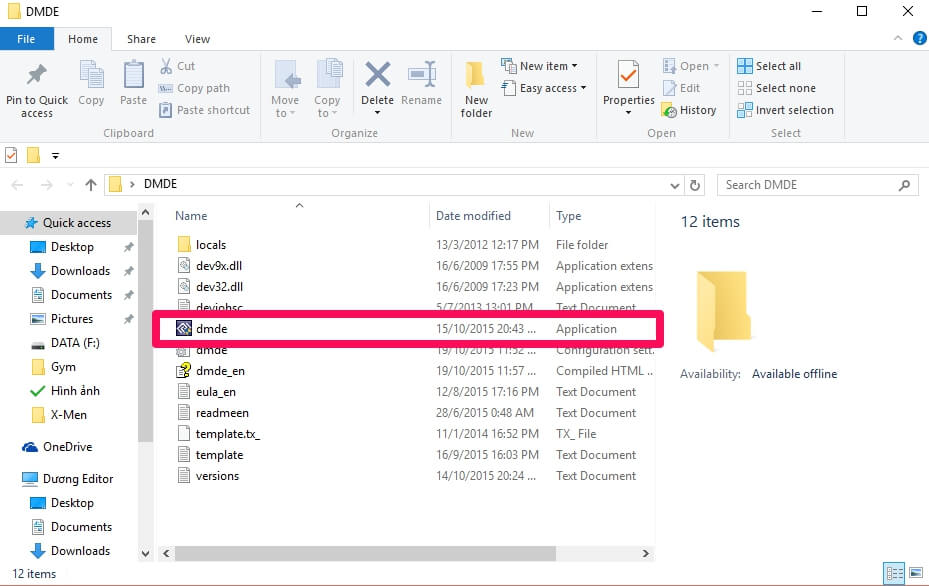Click the refresh button beside address bar
This screenshot has width=929, height=586.
(694, 185)
